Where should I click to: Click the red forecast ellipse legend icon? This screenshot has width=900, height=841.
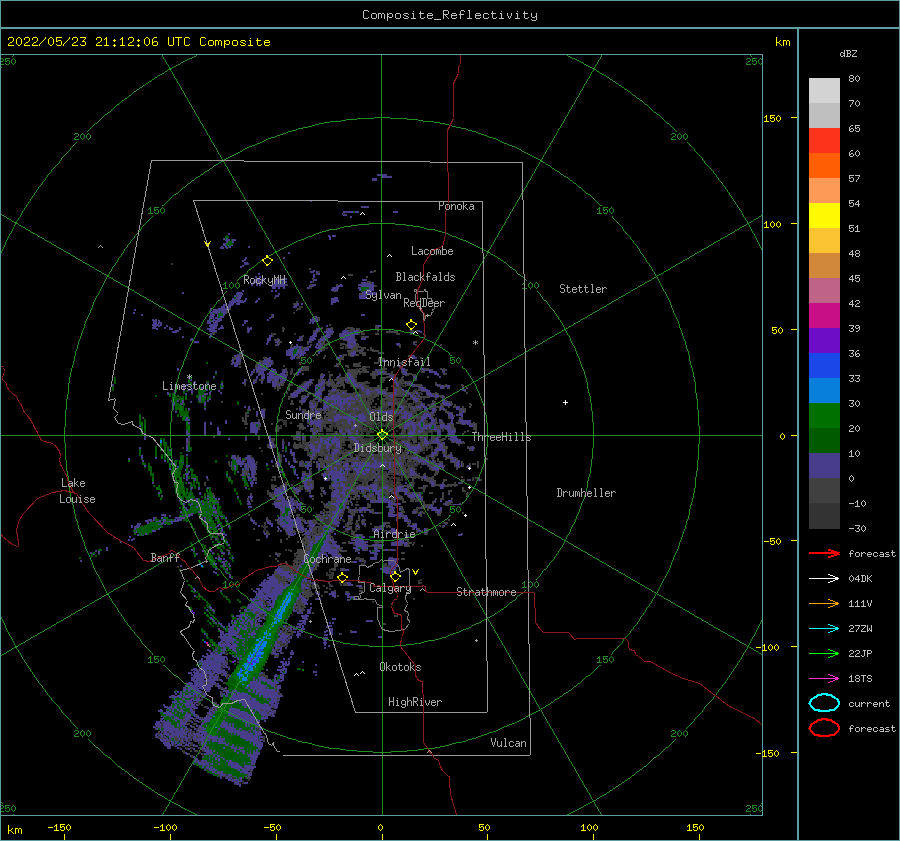click(824, 728)
